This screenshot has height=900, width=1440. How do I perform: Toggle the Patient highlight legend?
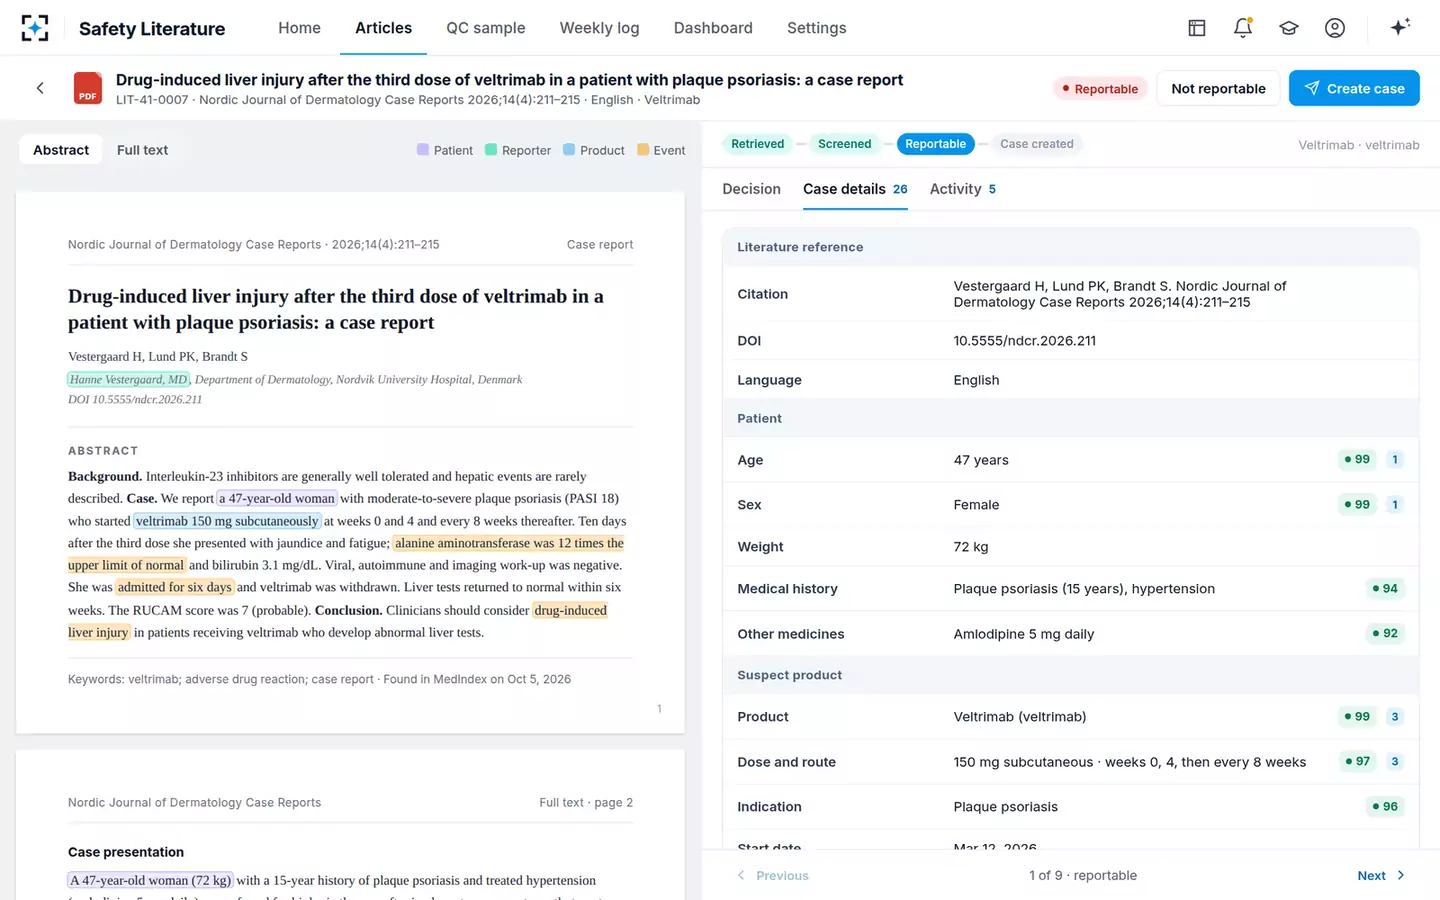click(445, 150)
